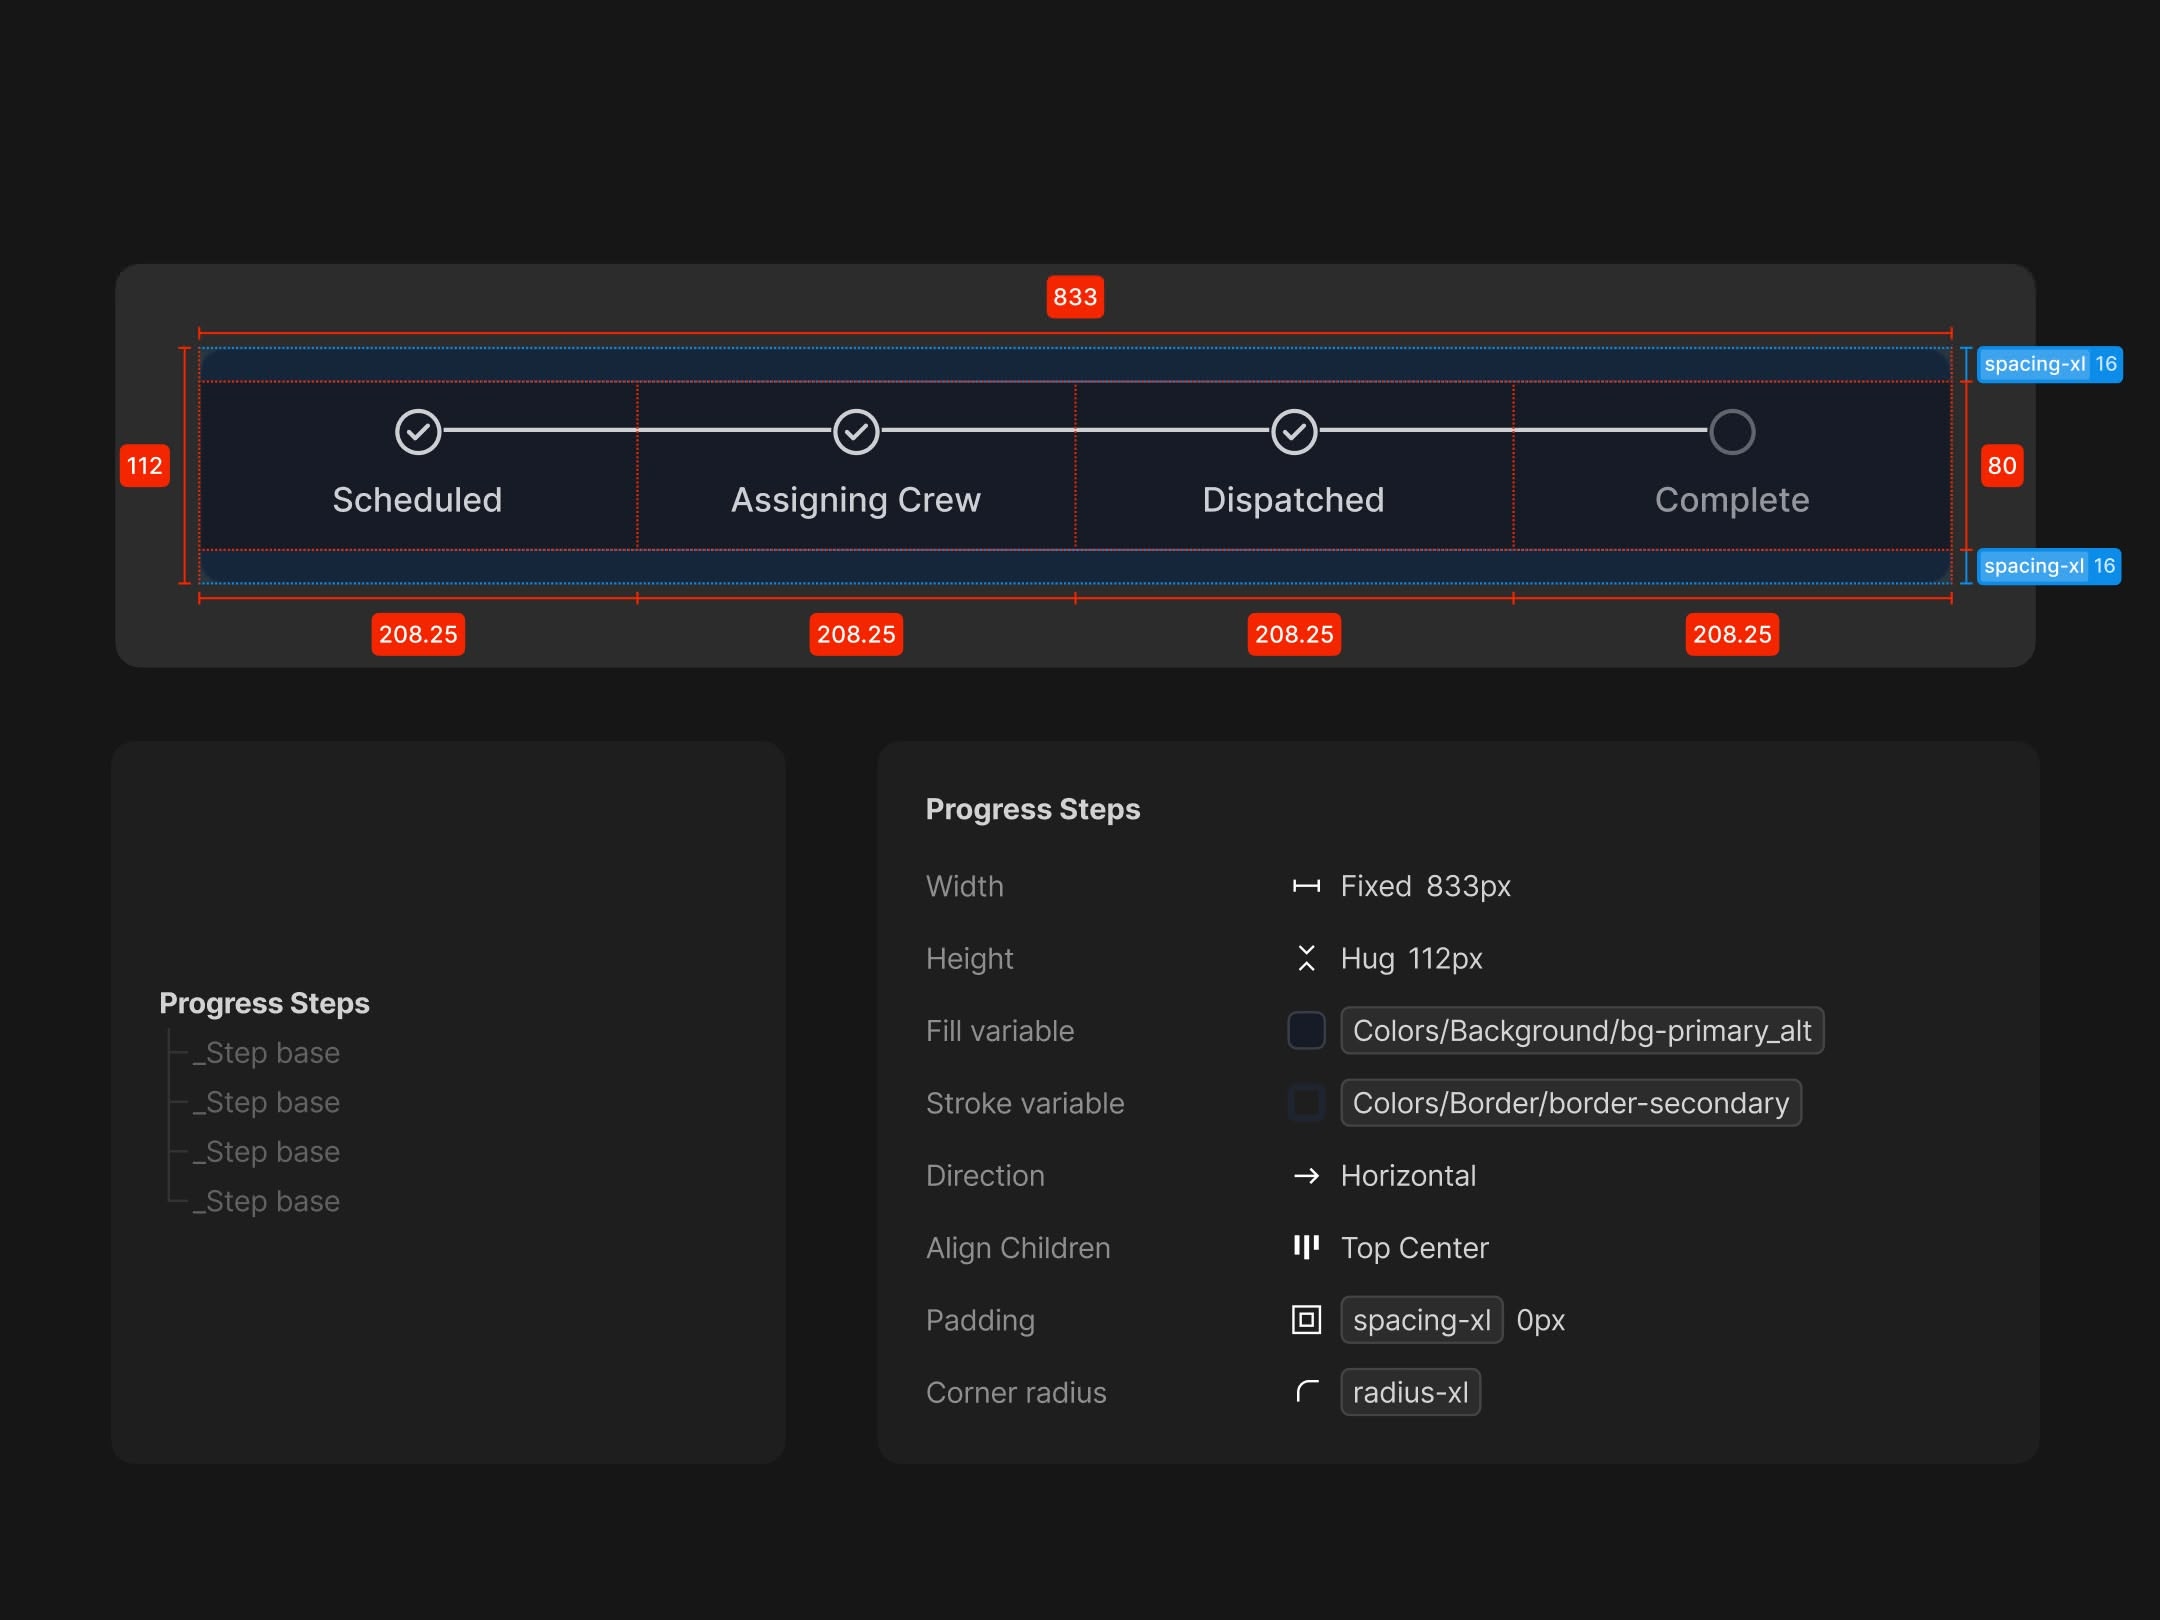Click the Top Center alignment icon
The image size is (2160, 1620).
coord(1306,1247)
